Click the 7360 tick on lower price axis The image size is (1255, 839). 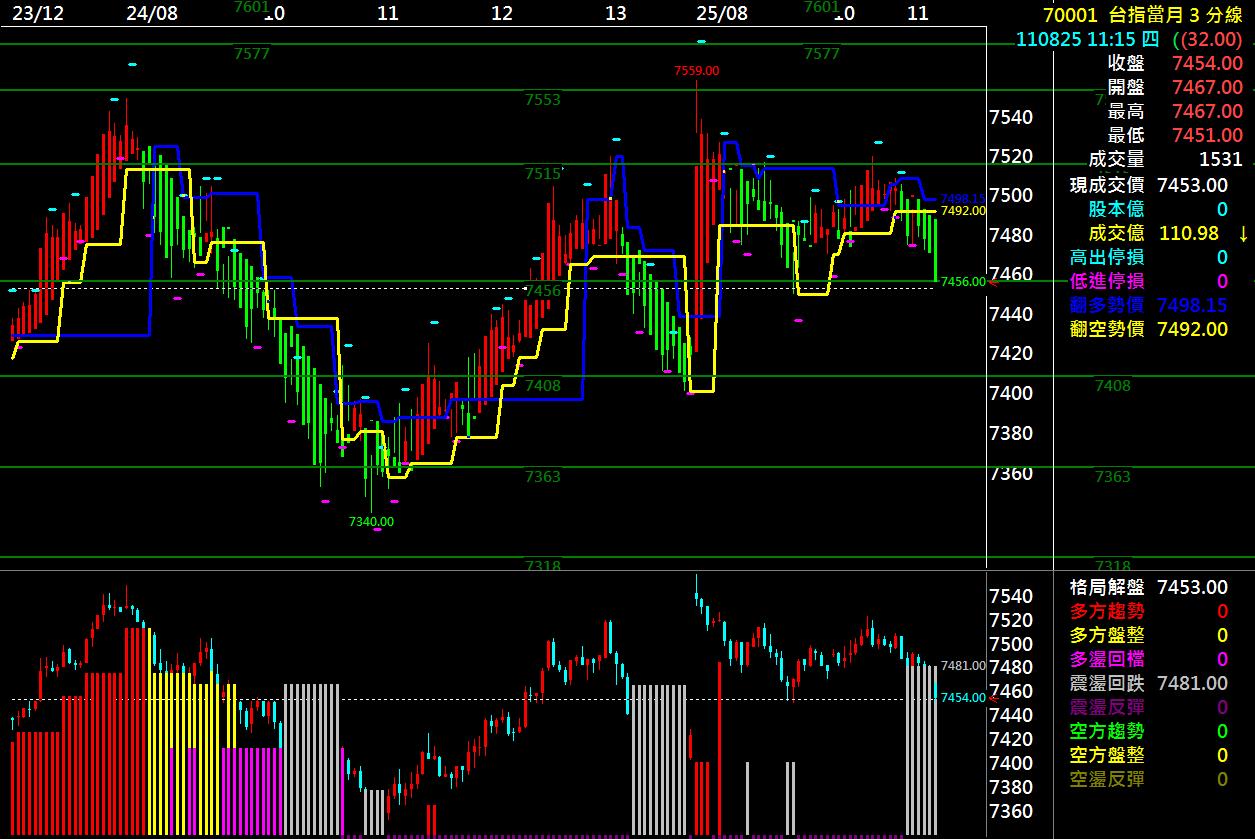(x=1011, y=811)
